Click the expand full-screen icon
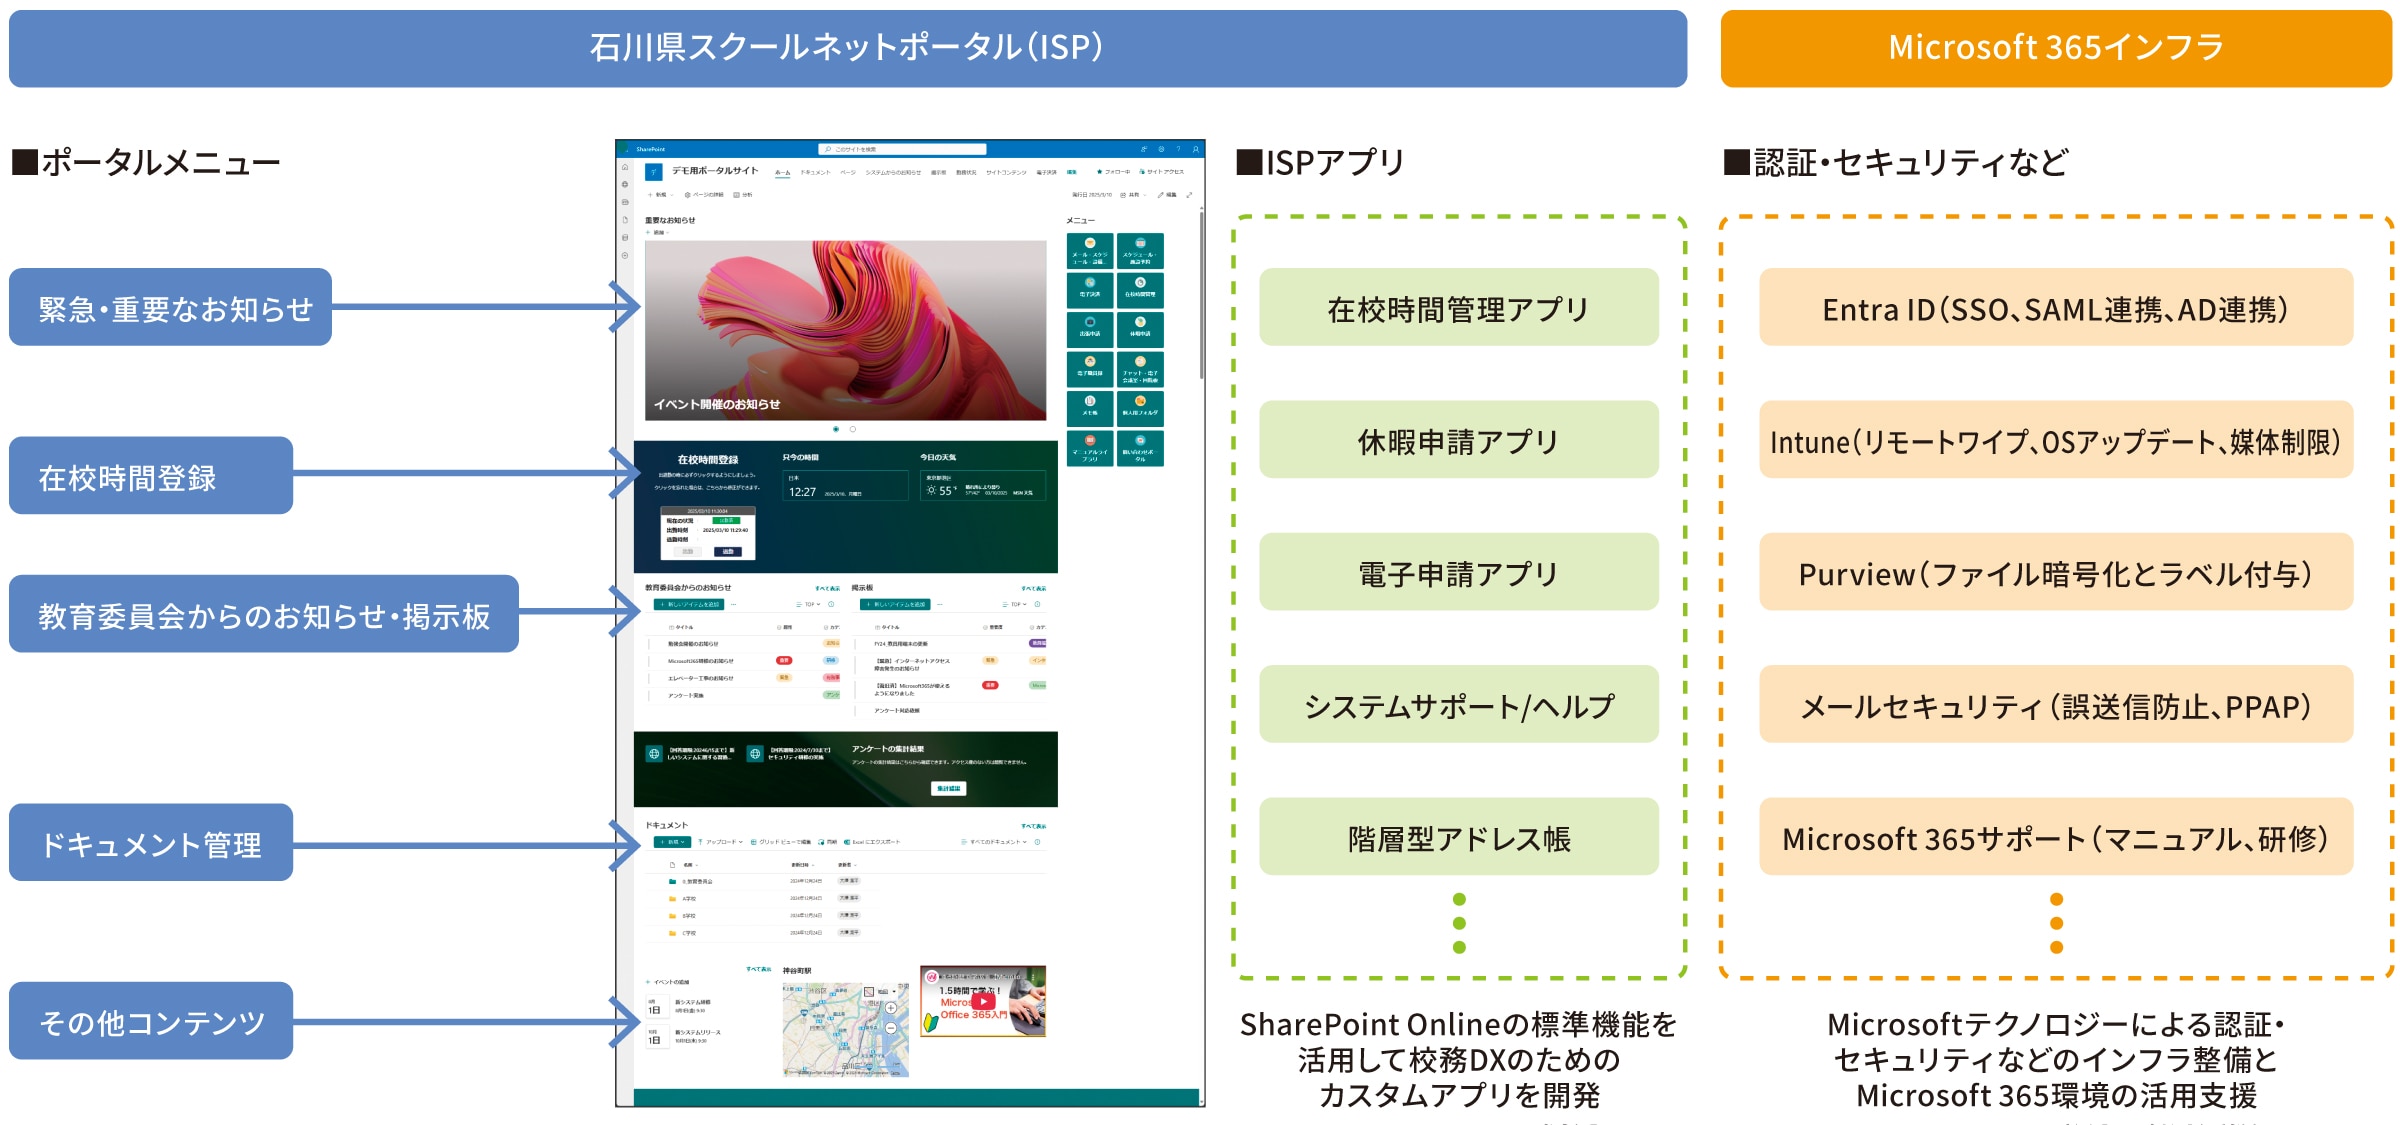The image size is (2400, 1125). pyautogui.click(x=1189, y=195)
